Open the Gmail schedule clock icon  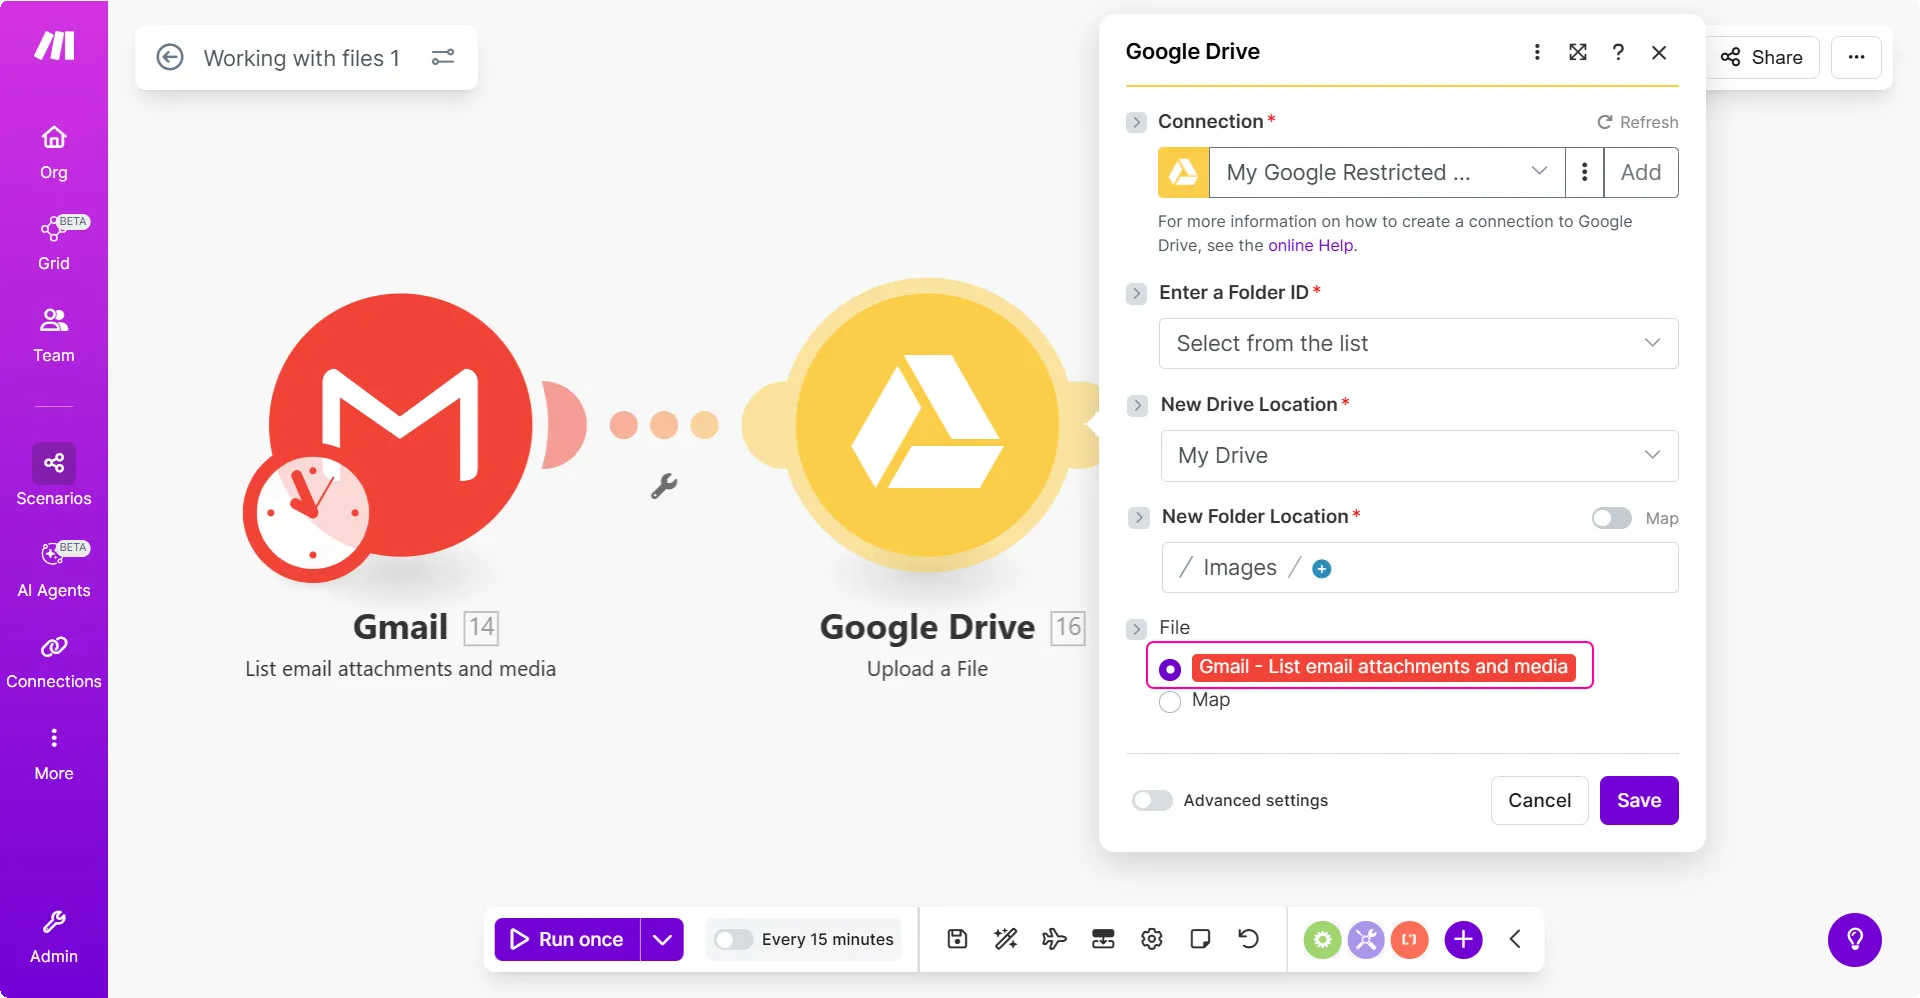(x=312, y=513)
